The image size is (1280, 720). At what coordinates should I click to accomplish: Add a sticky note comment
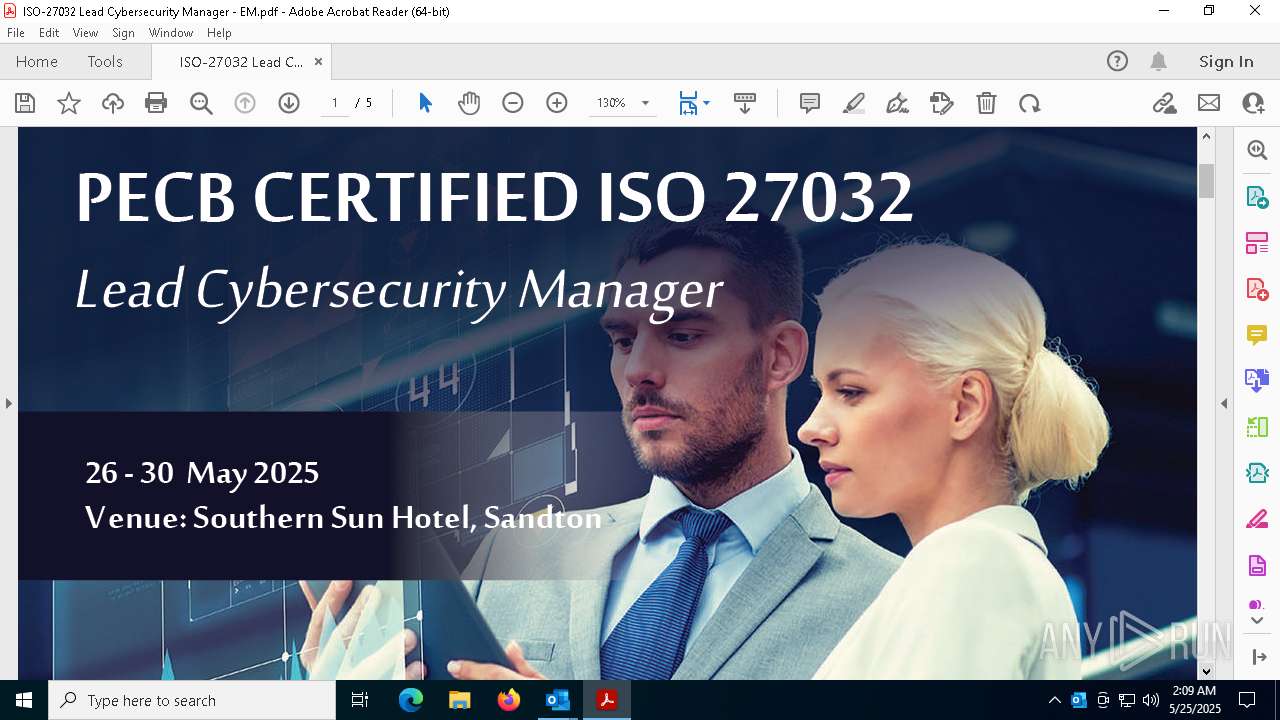(810, 103)
